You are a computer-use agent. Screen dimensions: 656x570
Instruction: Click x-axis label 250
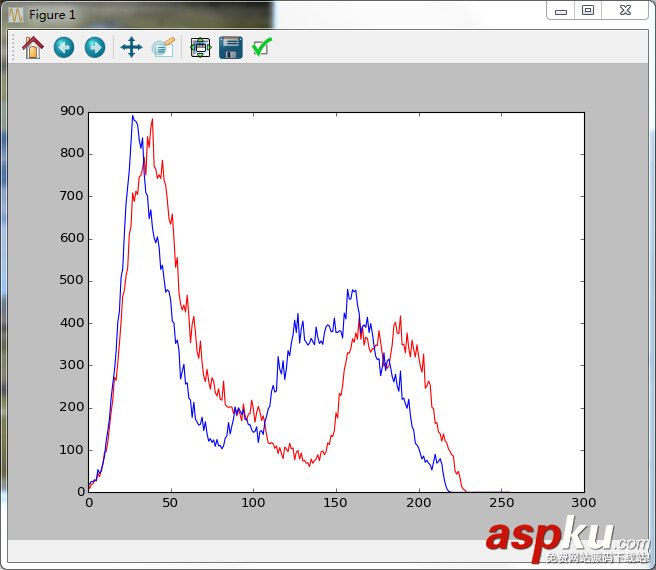pos(501,503)
